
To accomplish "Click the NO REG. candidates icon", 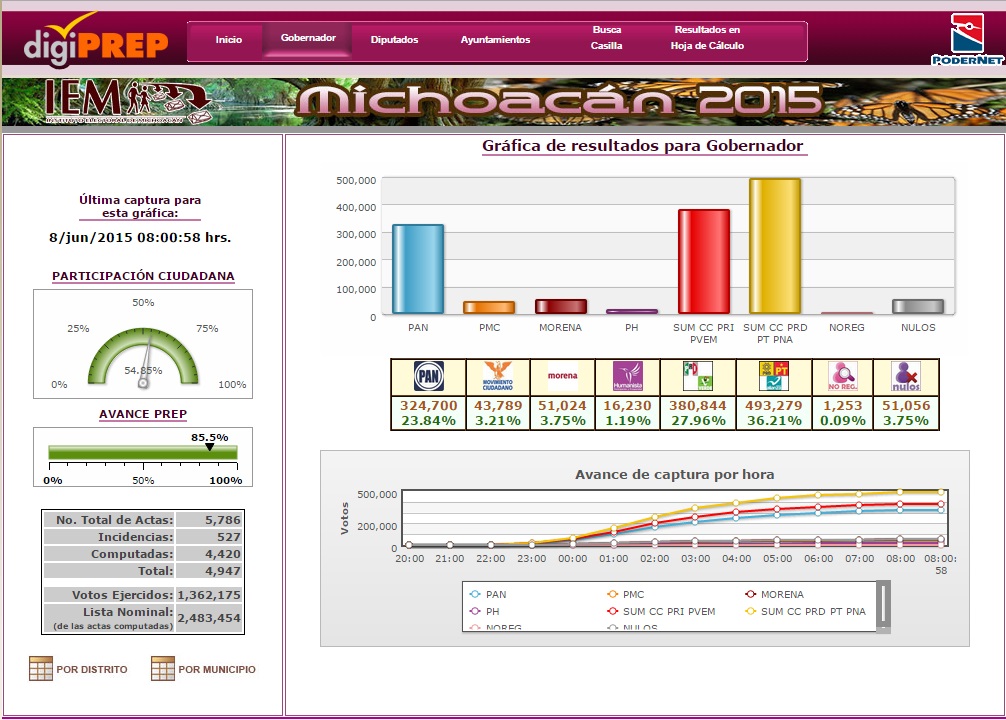I will (x=842, y=376).
